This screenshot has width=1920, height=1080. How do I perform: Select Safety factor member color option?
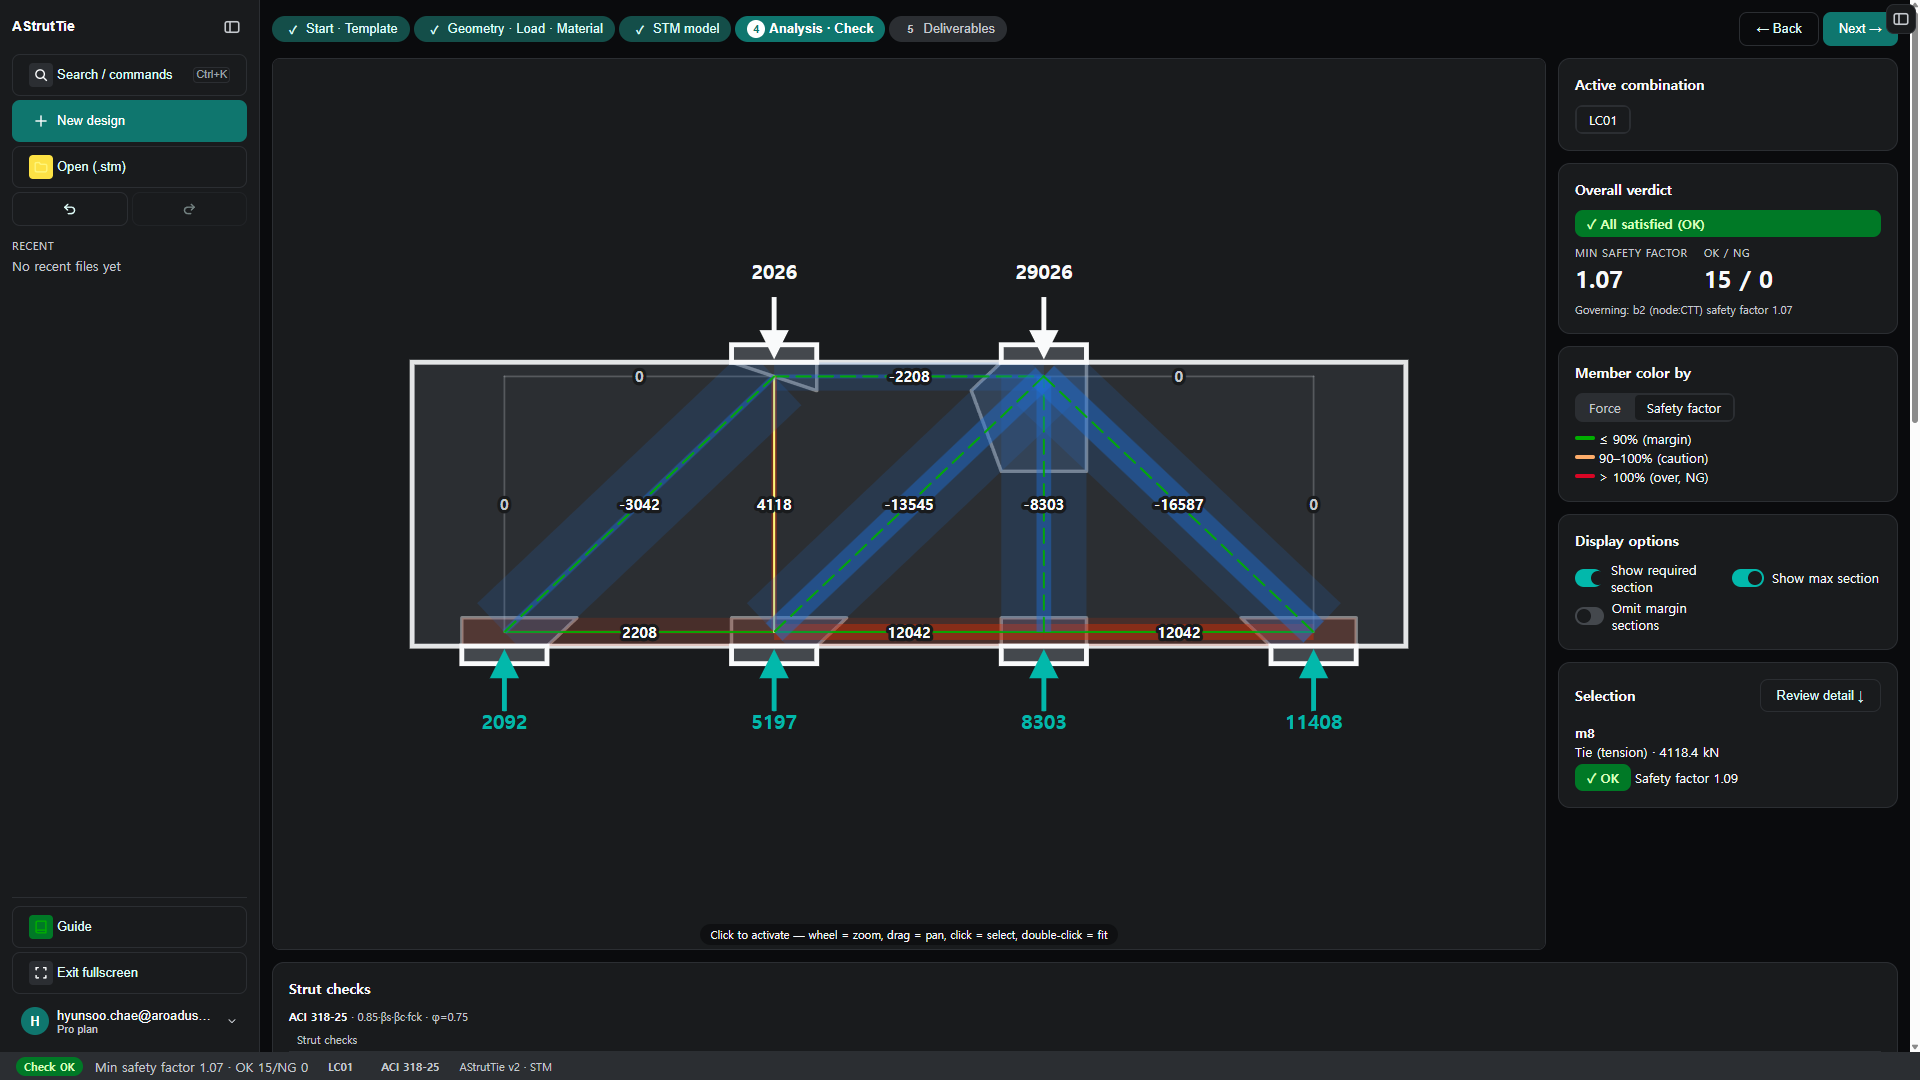[x=1683, y=408]
